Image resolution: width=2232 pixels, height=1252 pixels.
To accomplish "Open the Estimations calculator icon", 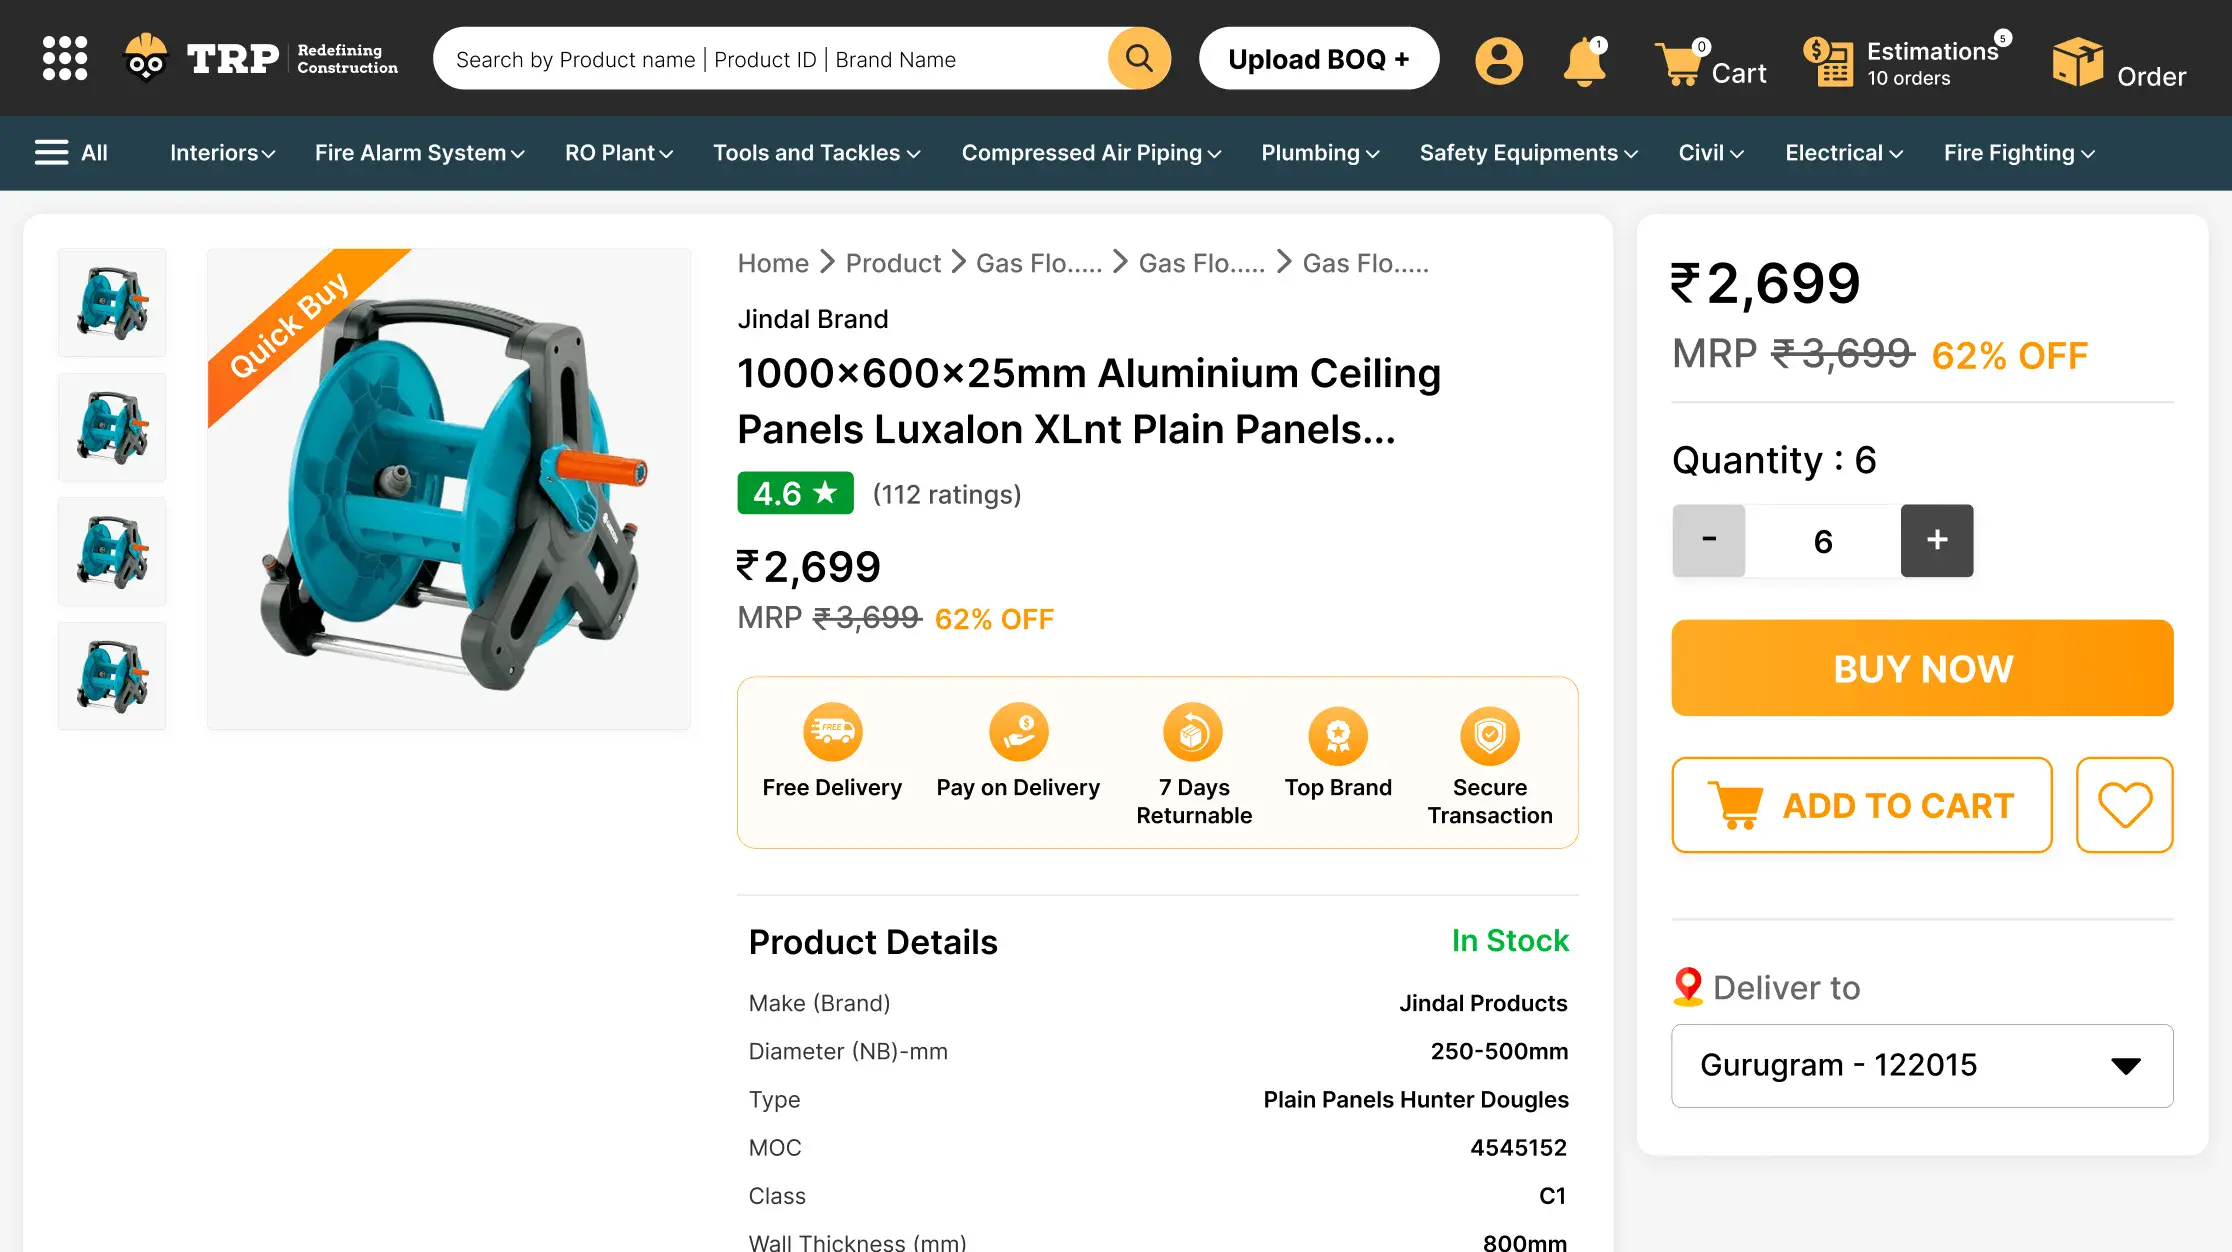I will [1828, 62].
